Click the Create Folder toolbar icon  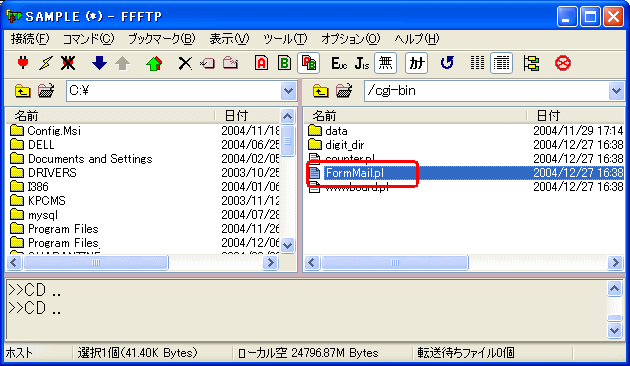point(231,63)
